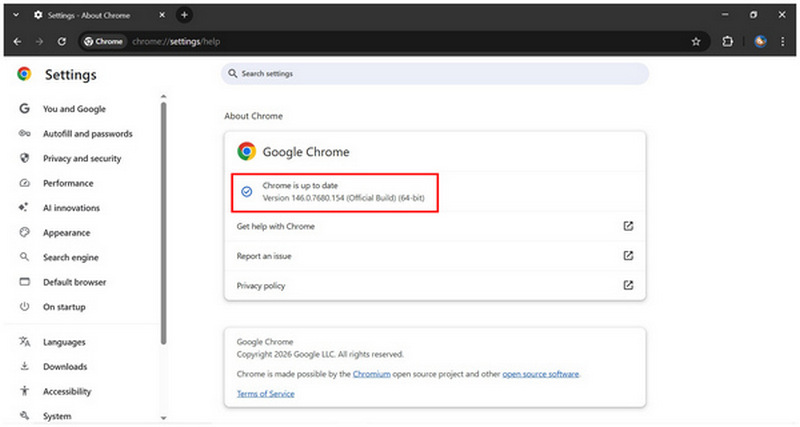
Task: Click the window Default browser icon
Action: click(24, 282)
